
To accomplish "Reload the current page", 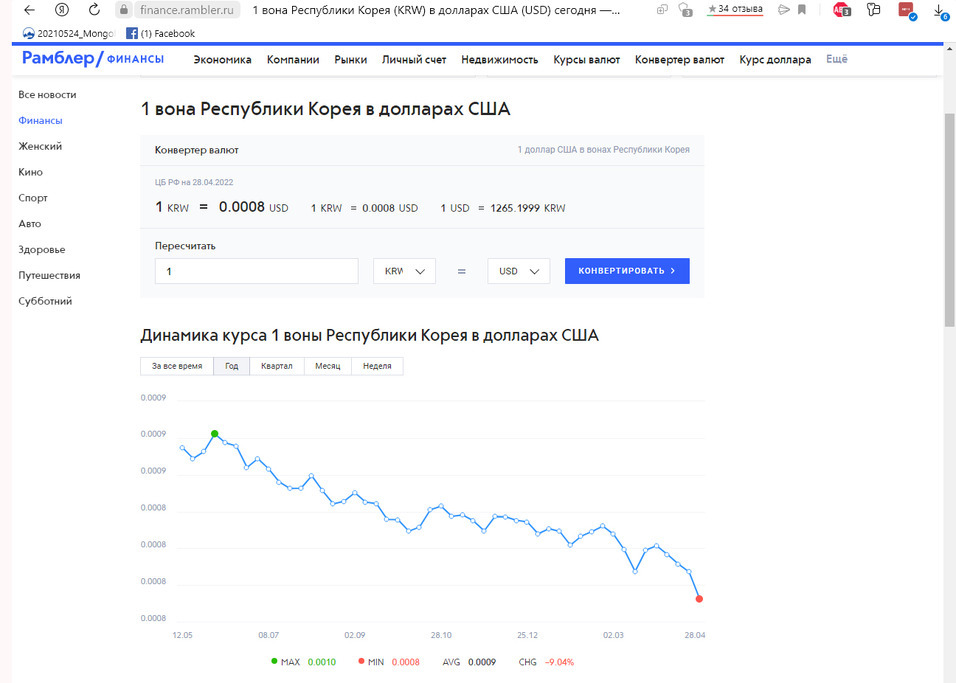I will click(94, 10).
